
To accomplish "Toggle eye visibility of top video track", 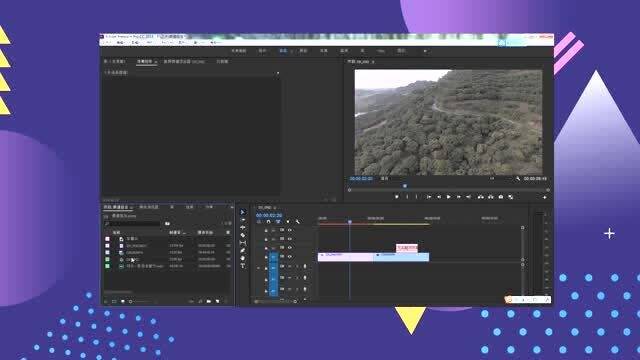I will pos(290,230).
